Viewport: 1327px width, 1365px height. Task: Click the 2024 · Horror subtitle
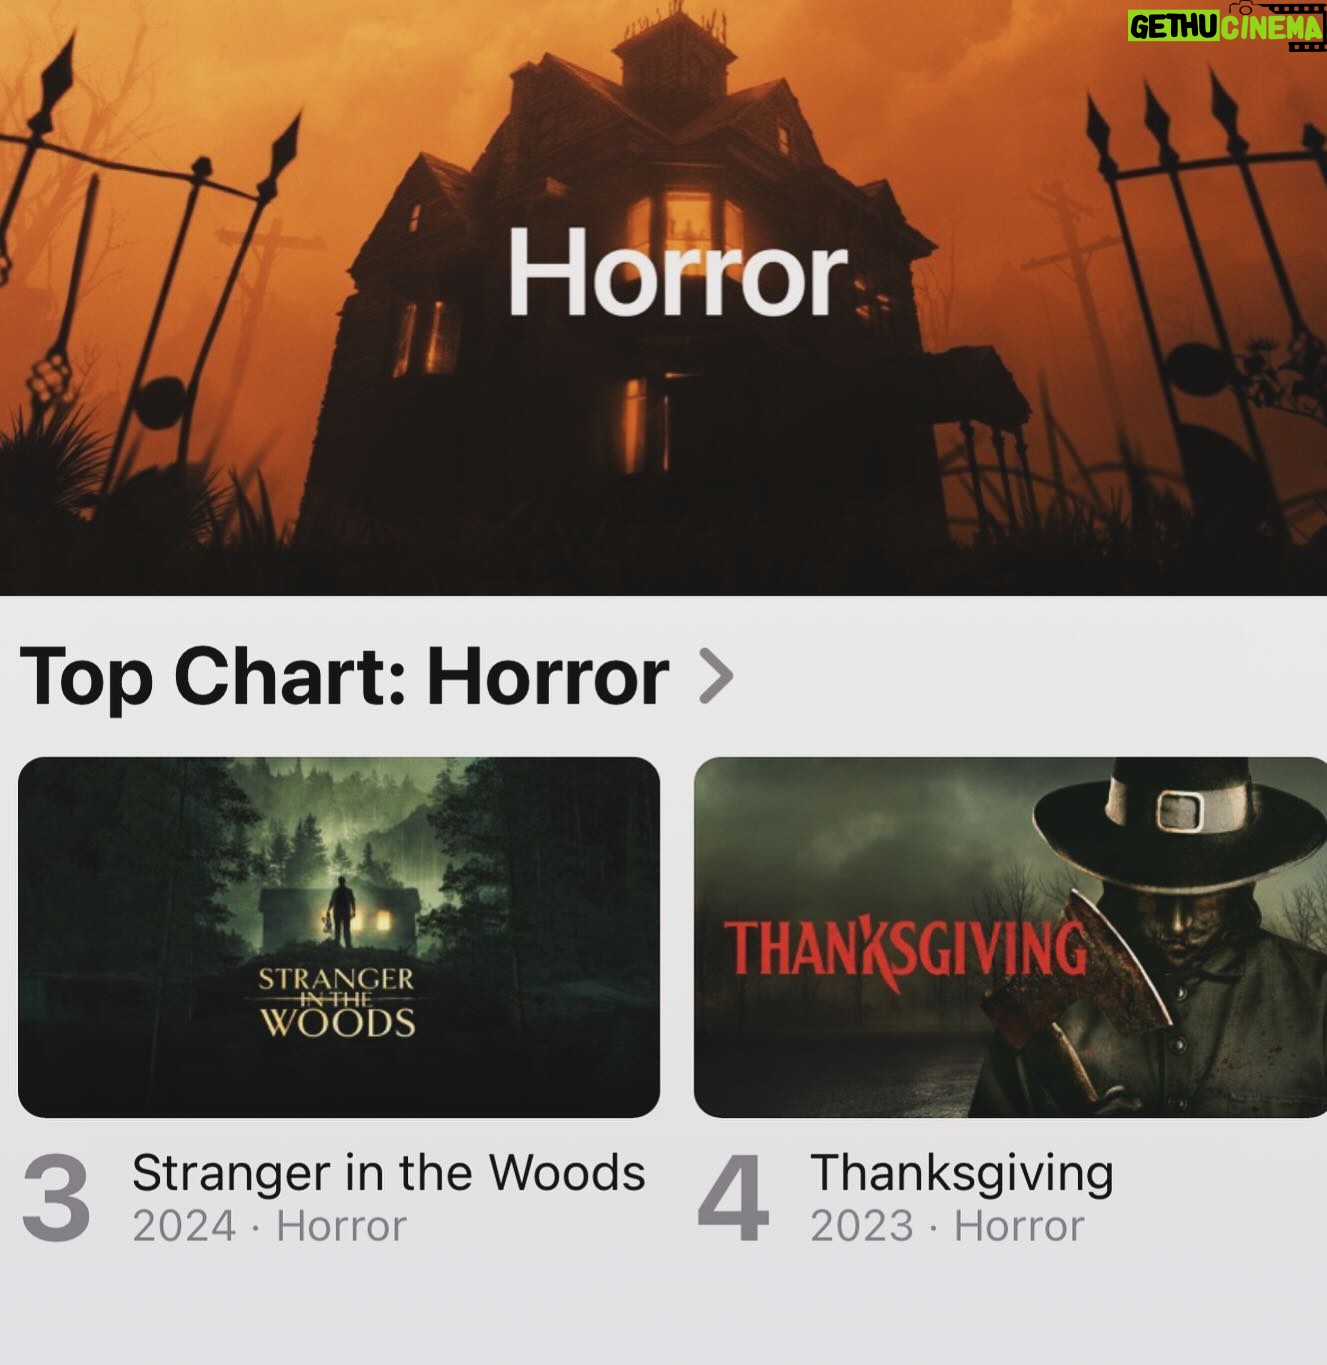click(269, 1226)
